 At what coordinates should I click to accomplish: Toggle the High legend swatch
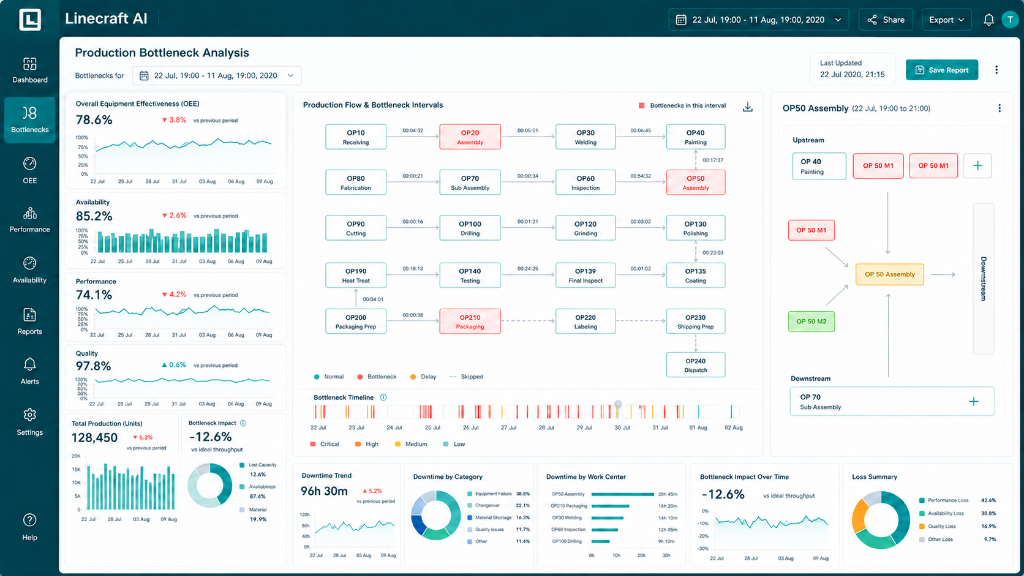click(x=358, y=444)
